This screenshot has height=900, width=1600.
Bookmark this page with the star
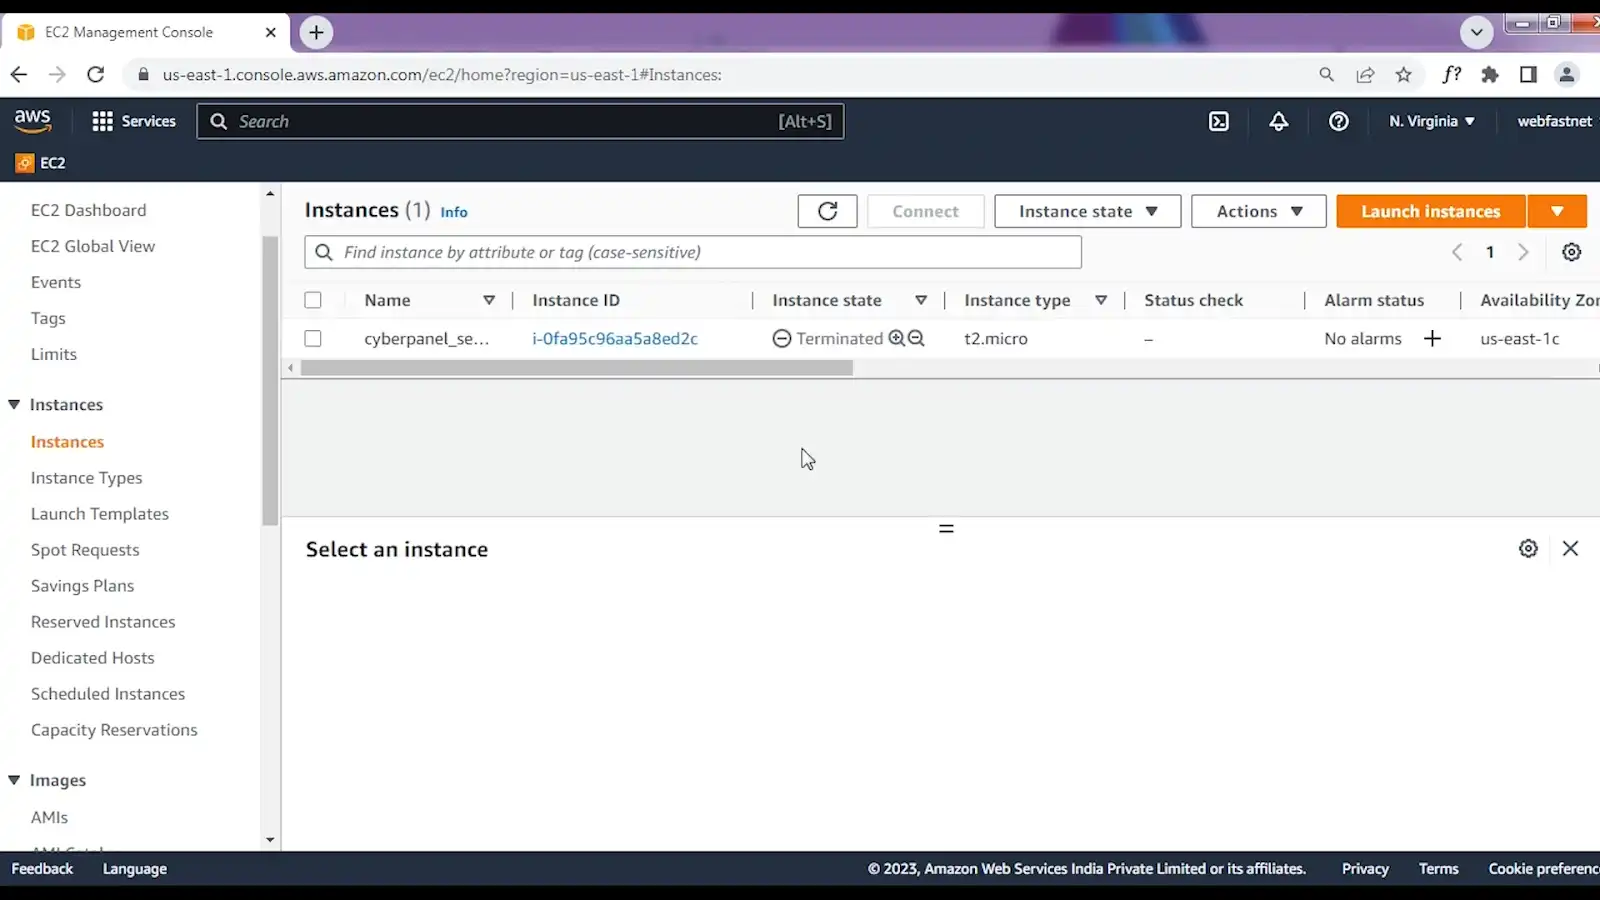[x=1404, y=74]
